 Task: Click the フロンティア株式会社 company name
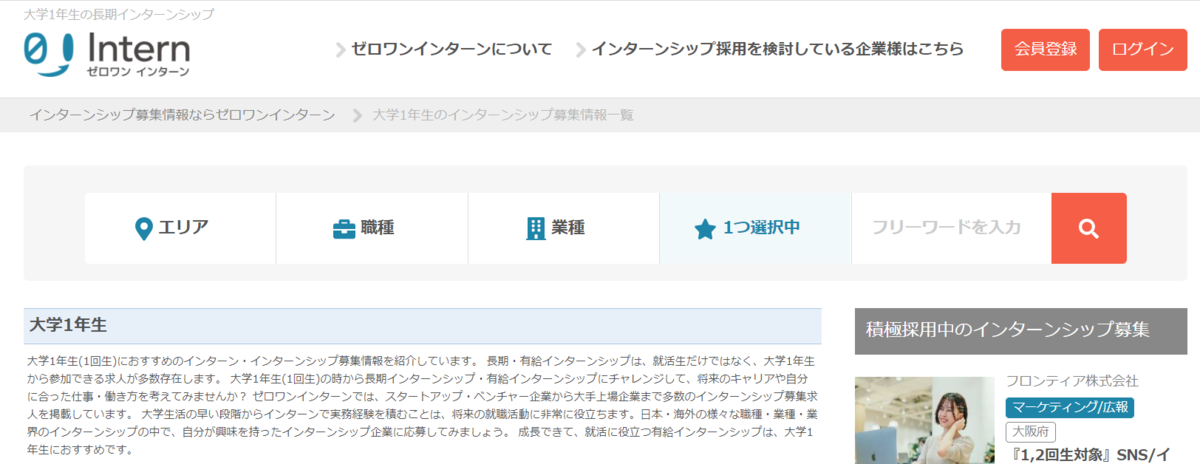pos(1072,381)
